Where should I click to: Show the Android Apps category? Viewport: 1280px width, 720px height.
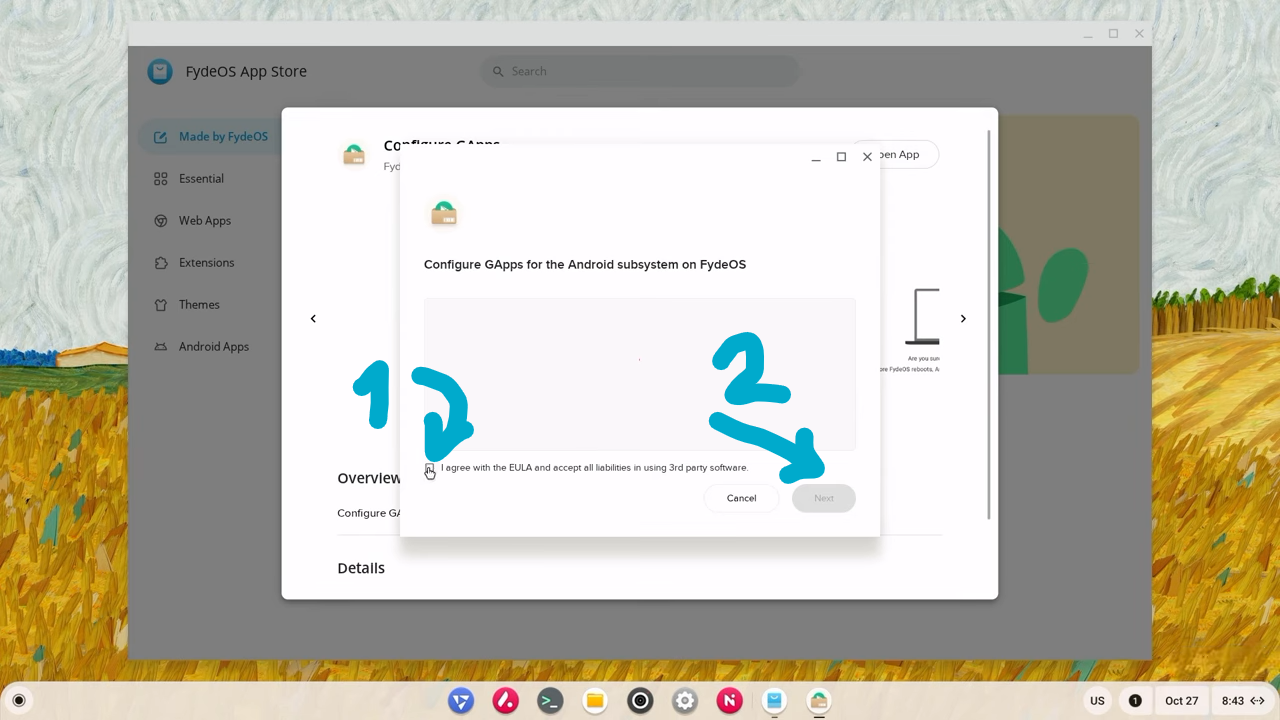coord(213,347)
